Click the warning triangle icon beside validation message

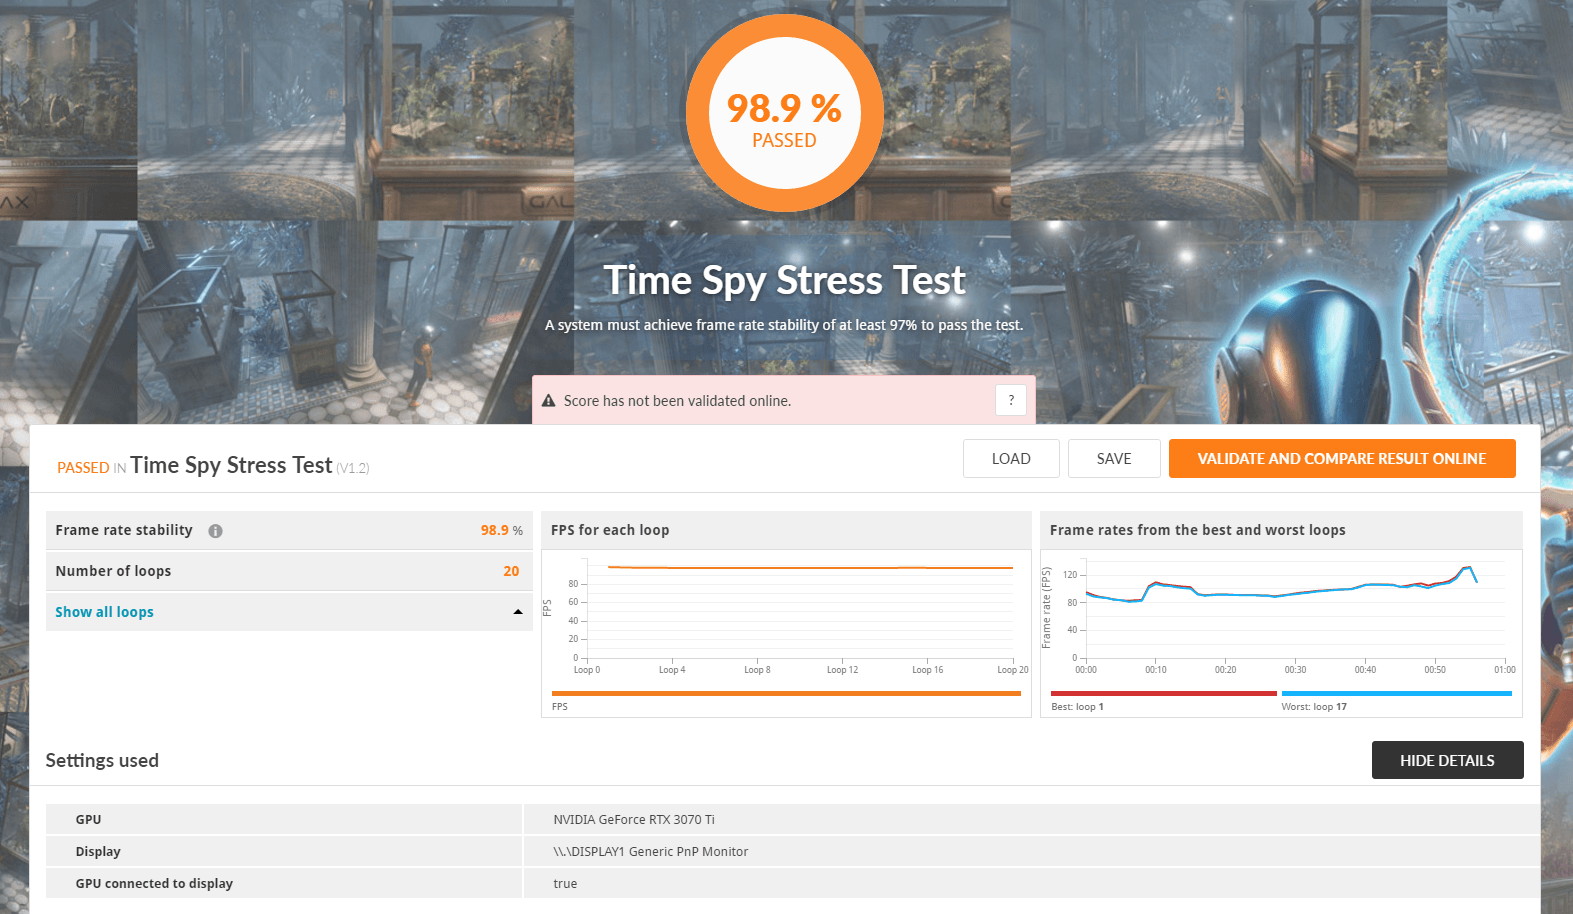coord(548,401)
